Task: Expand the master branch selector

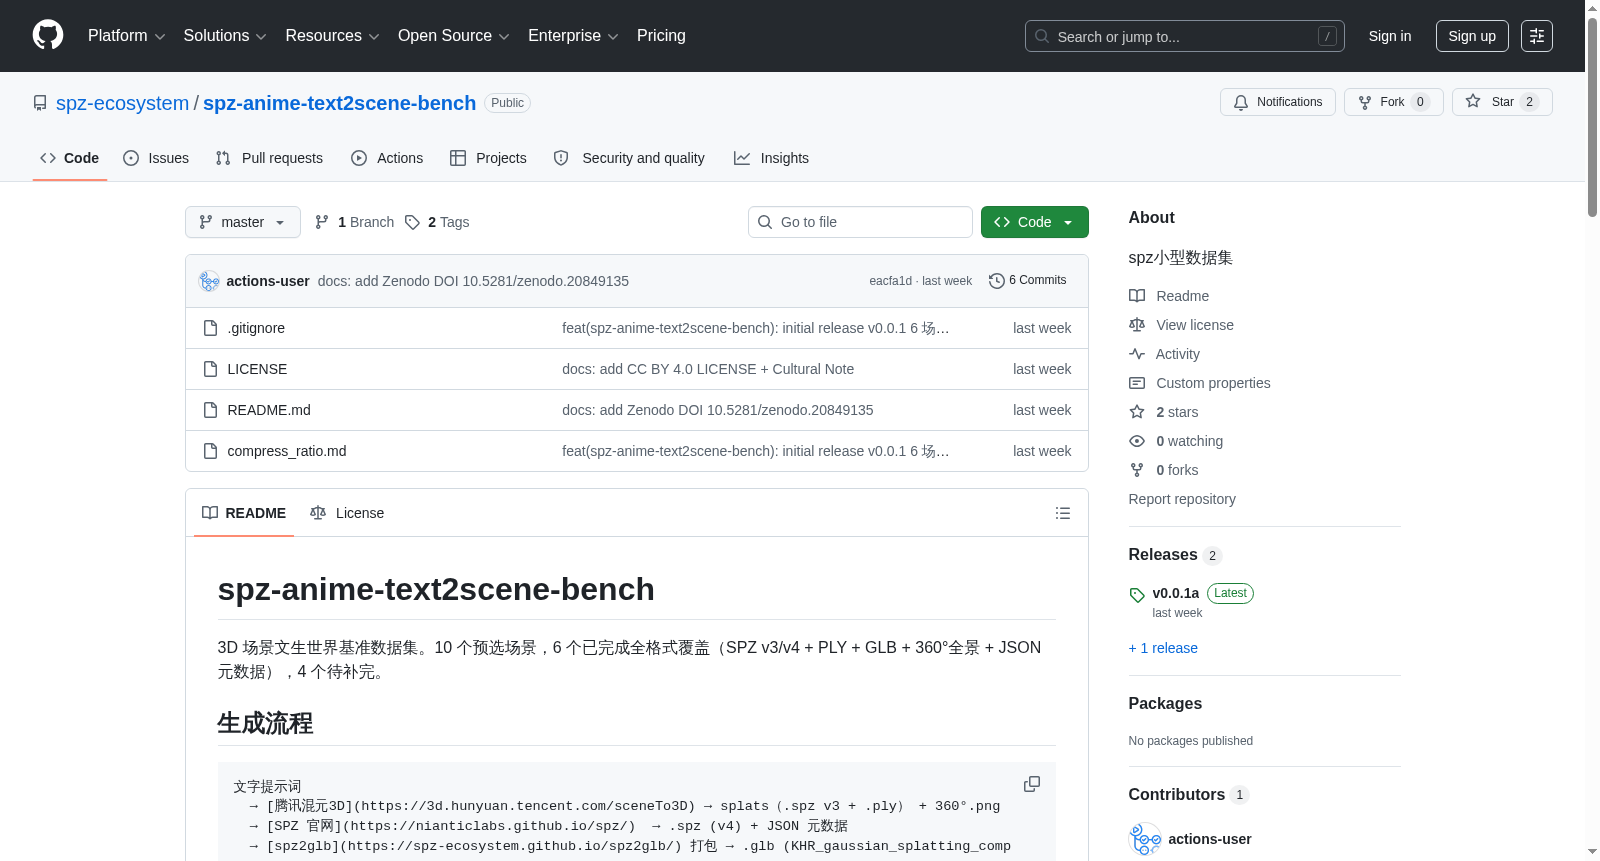Action: pos(243,222)
